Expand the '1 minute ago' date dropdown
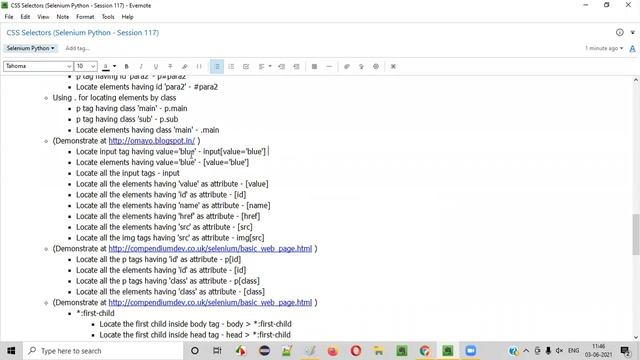The width and height of the screenshot is (640, 360). 604,48
